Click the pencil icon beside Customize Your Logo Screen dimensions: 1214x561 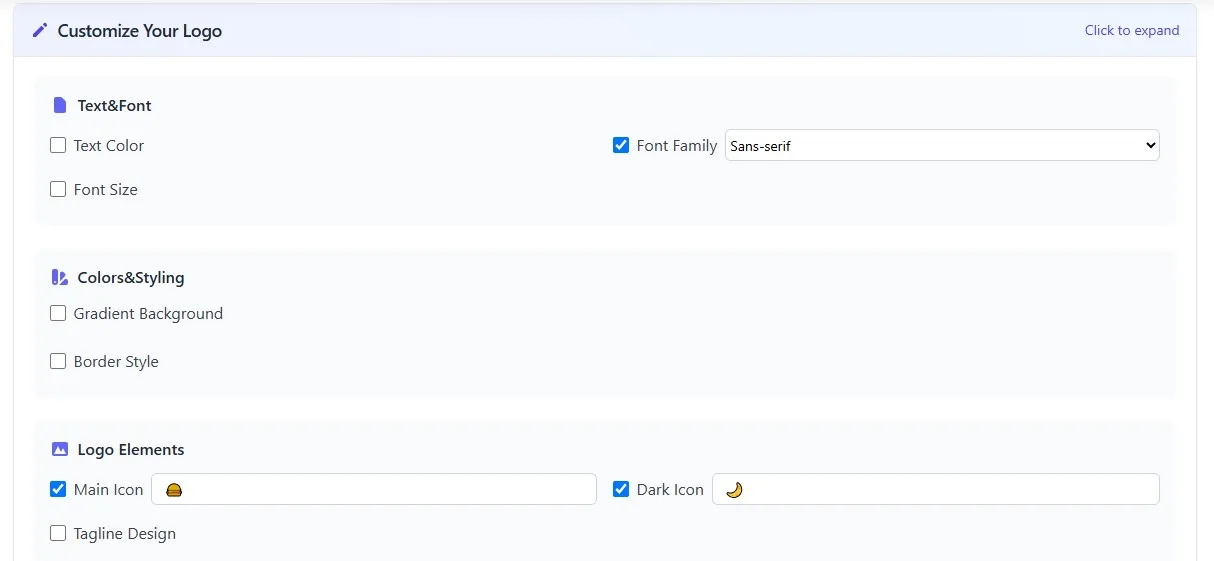click(40, 30)
